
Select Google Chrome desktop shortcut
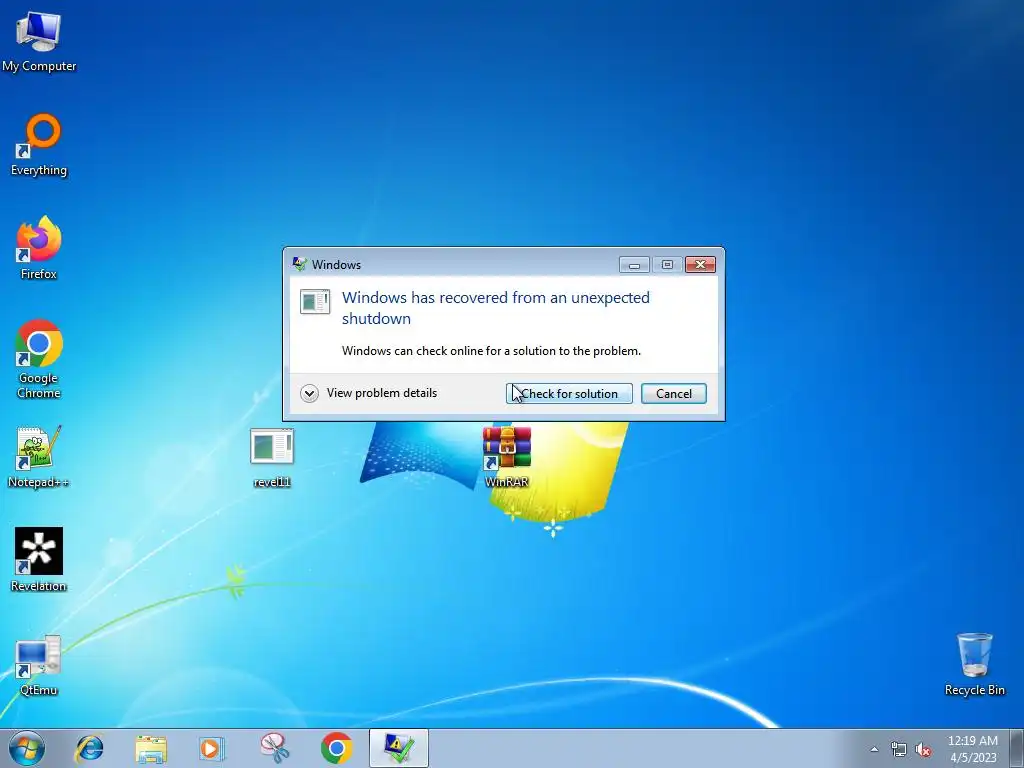coord(39,359)
